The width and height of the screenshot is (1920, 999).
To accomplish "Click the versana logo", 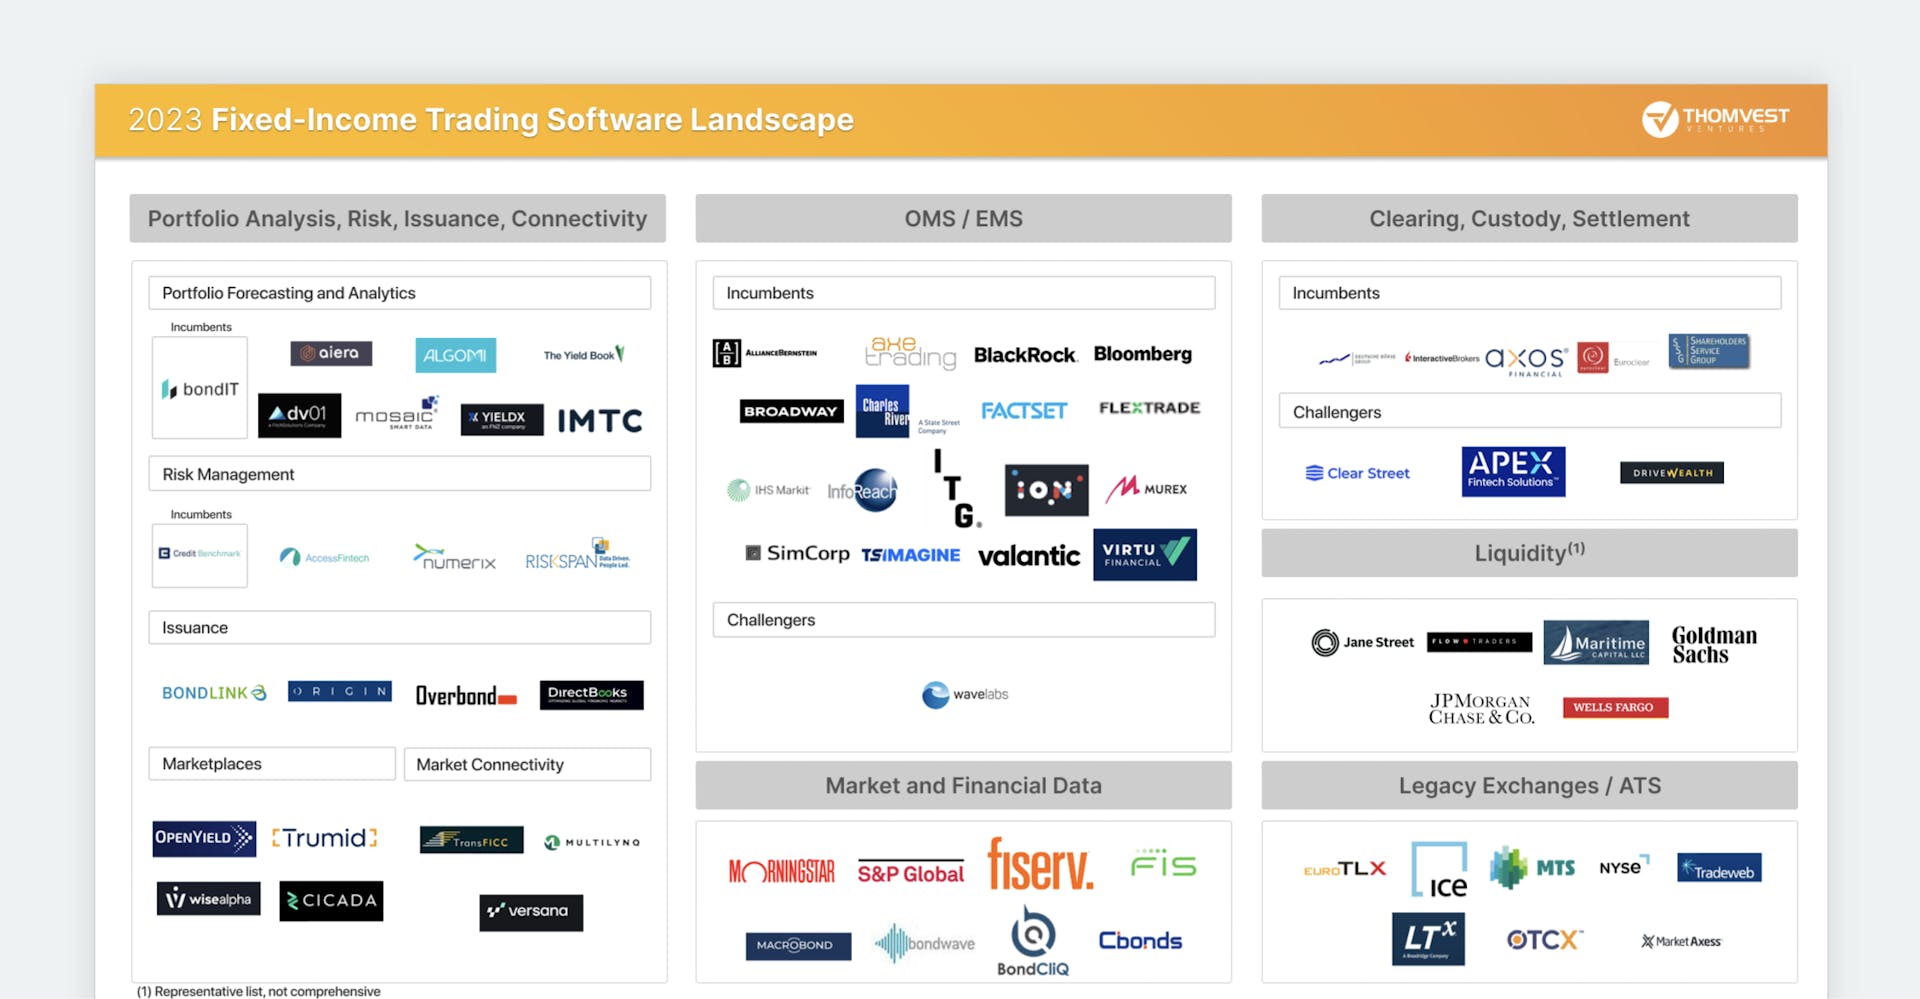I will pos(531,911).
